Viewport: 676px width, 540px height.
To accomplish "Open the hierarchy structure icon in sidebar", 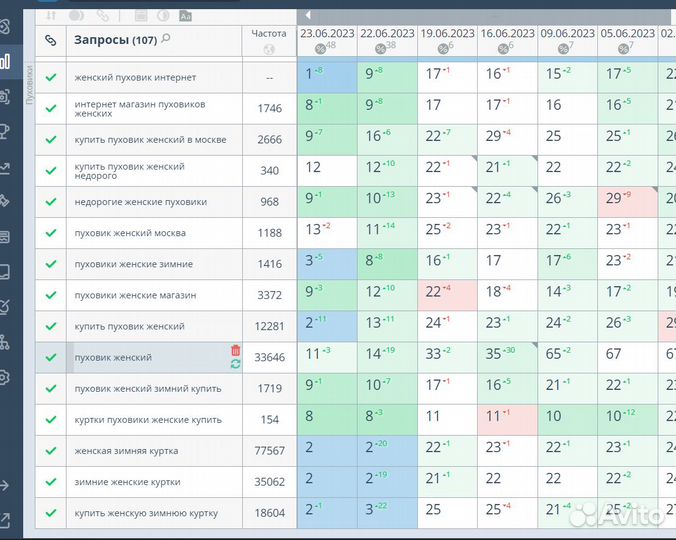I will [5, 342].
